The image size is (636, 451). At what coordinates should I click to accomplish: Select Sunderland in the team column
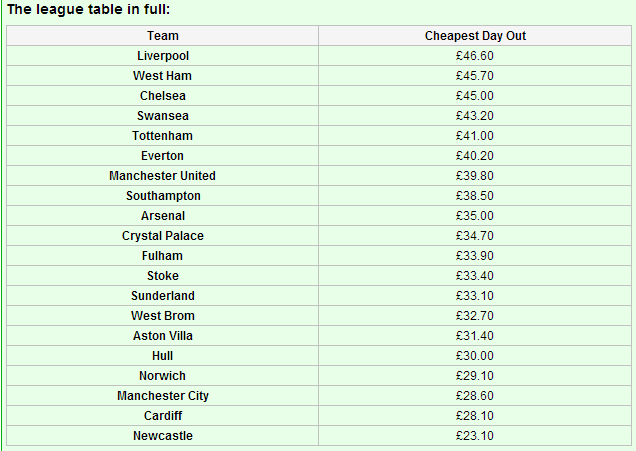163,296
